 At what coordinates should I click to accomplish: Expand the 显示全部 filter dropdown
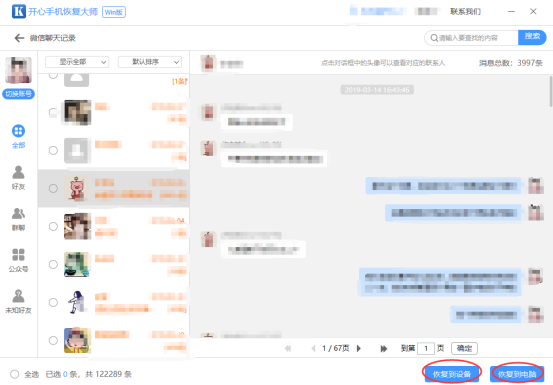77,62
